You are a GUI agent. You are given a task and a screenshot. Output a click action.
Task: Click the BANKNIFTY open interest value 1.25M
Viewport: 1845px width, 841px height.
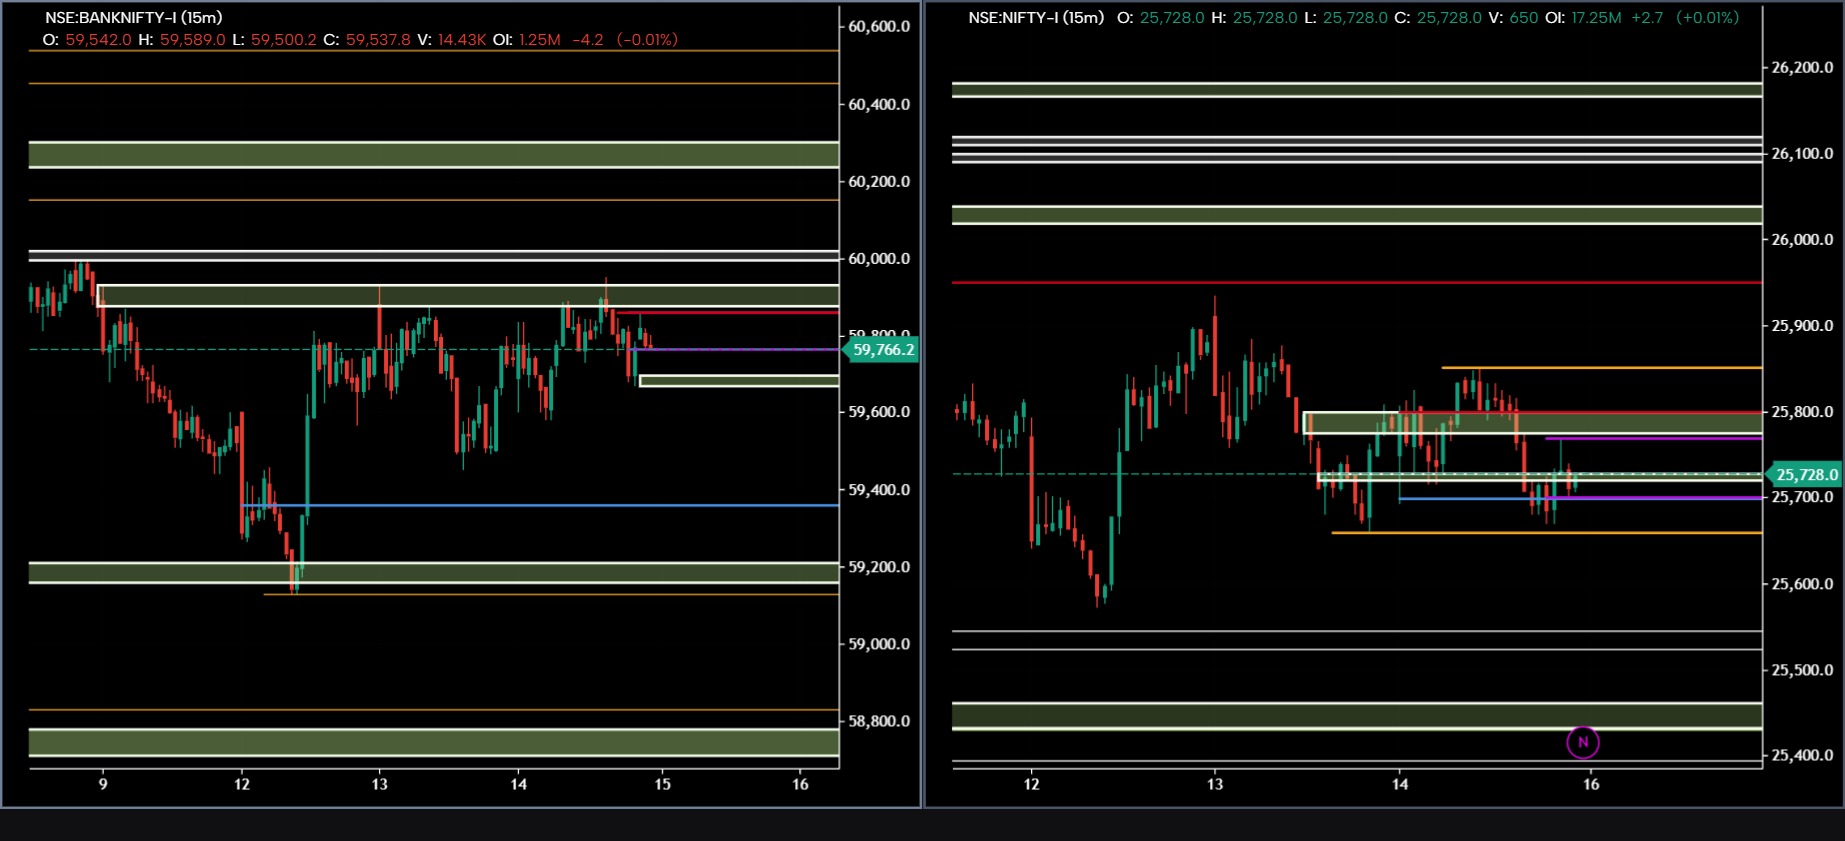pyautogui.click(x=539, y=40)
